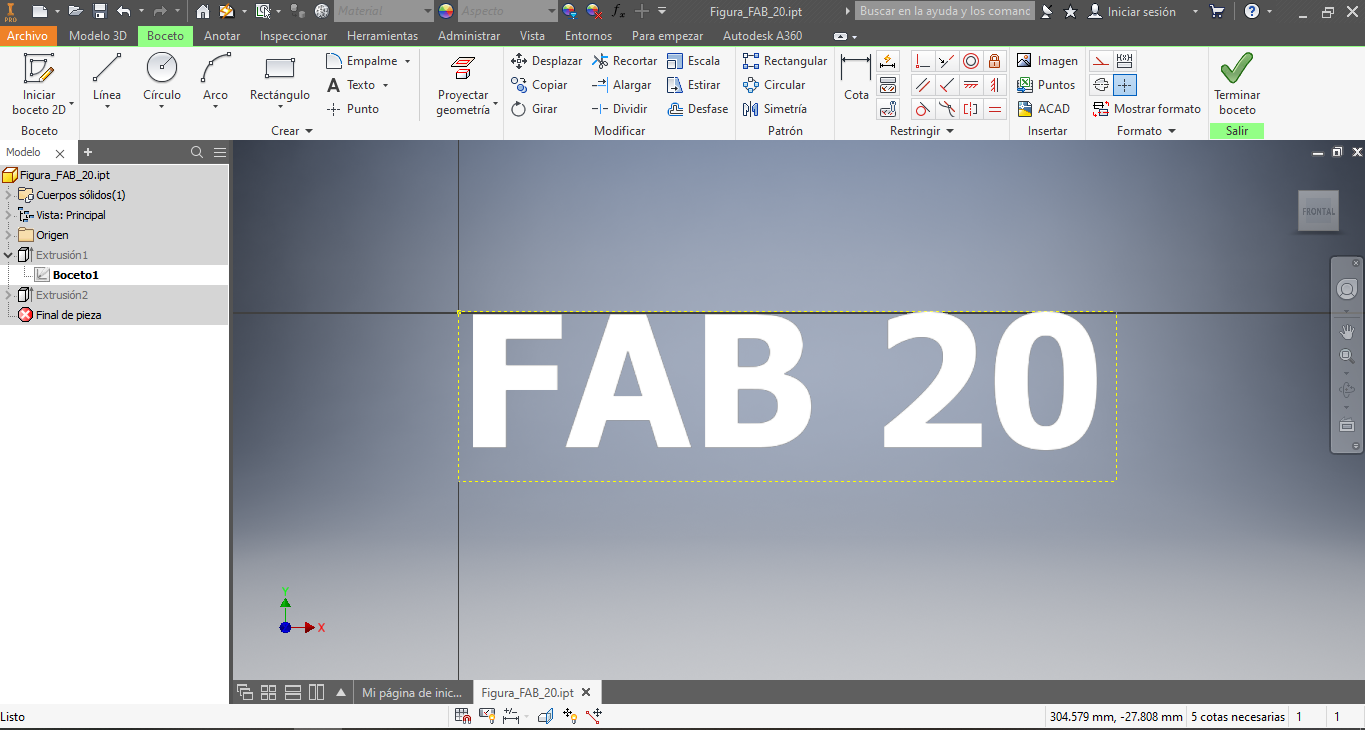Click Mostrar formato button
This screenshot has height=730, width=1366.
(1147, 109)
